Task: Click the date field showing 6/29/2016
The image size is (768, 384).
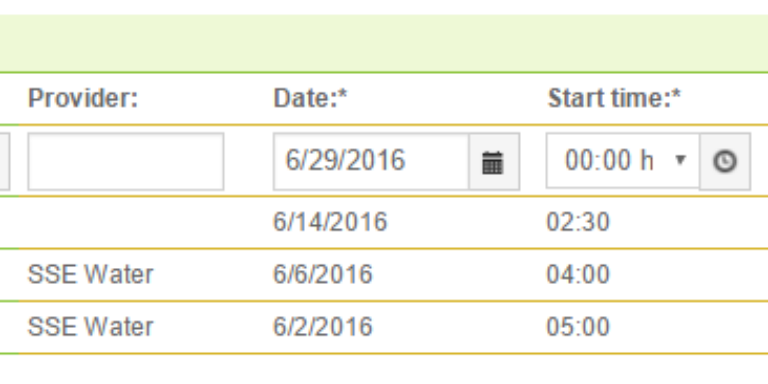Action: 371,162
